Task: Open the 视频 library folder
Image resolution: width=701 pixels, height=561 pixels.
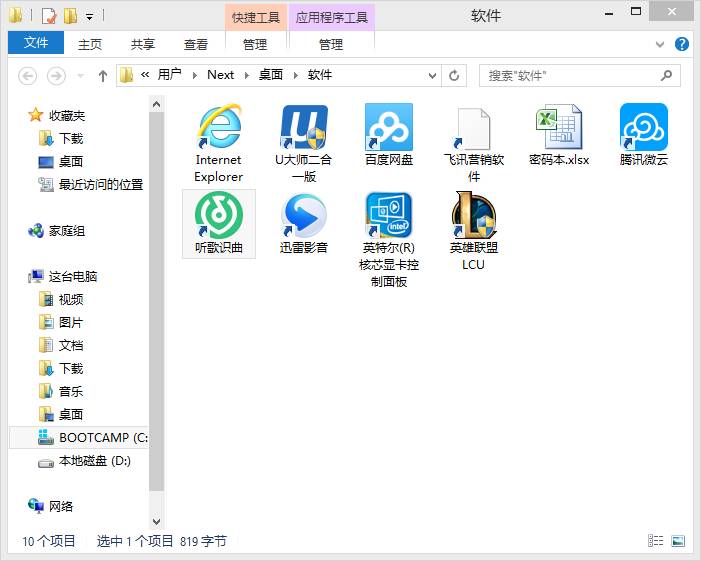Action: point(61,299)
